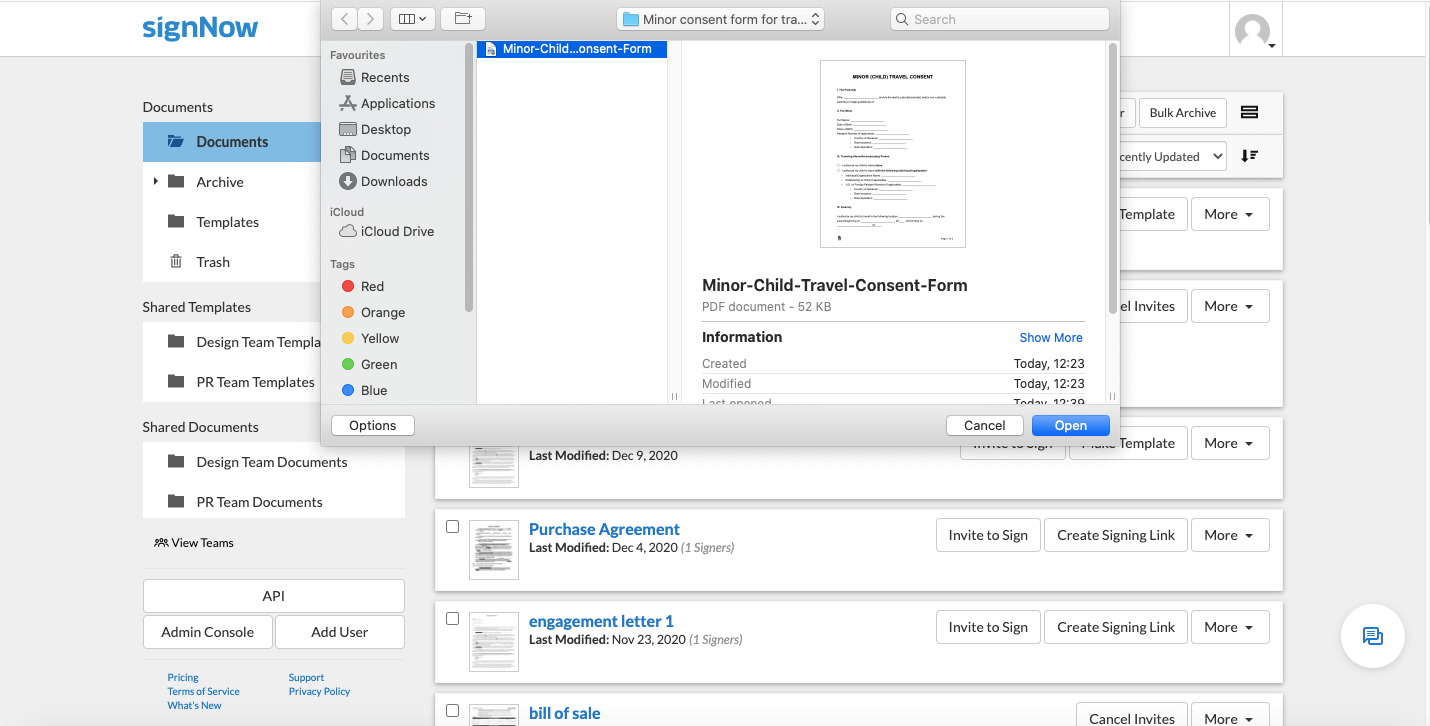Open the Terms of Service link
The image size is (1430, 726).
pyautogui.click(x=204, y=691)
